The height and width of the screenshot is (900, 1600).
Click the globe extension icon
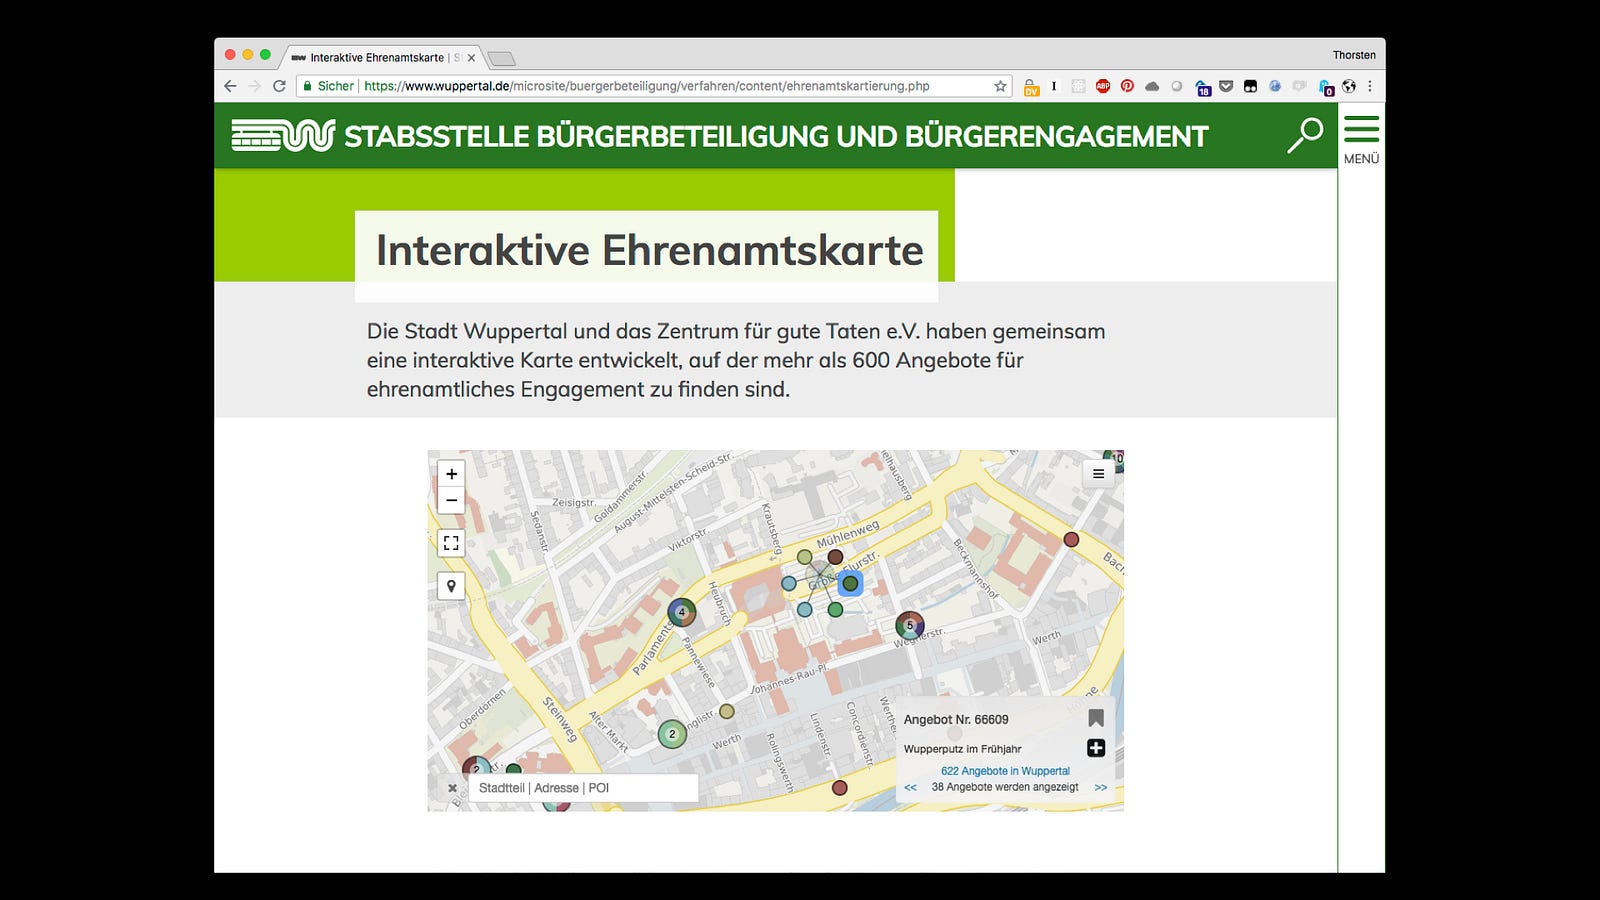[1349, 86]
